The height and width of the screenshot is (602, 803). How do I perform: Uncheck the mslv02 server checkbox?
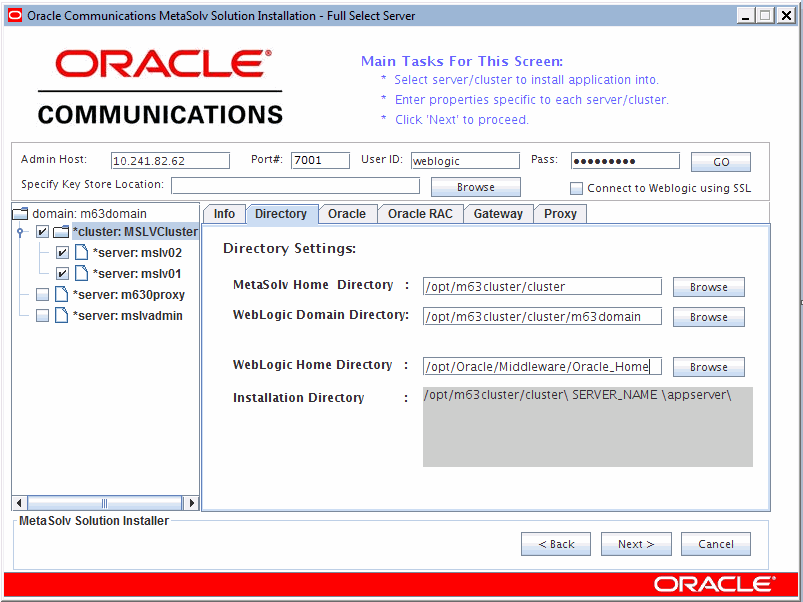pyautogui.click(x=62, y=252)
